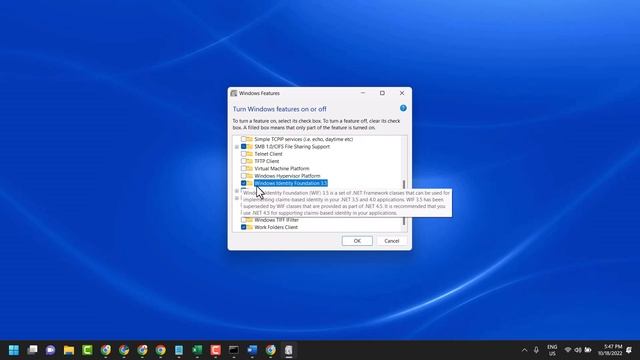The height and width of the screenshot is (360, 640).
Task: Select the Telnet Client label
Action: (x=268, y=154)
